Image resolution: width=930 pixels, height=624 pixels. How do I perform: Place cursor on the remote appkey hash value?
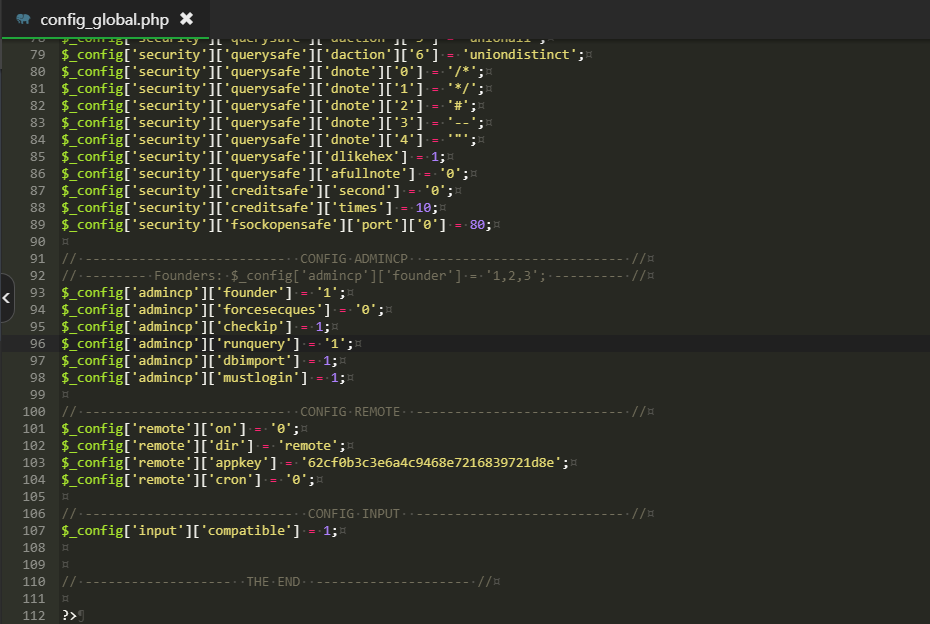tap(434, 463)
